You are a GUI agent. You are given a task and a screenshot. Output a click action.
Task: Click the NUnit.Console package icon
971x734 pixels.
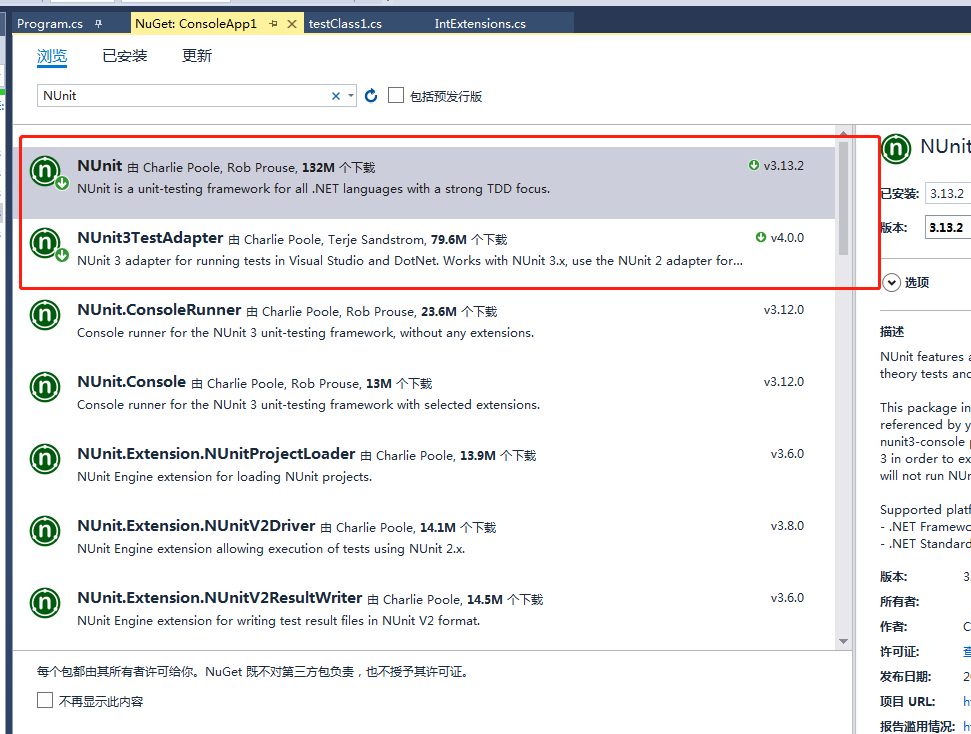click(x=45, y=387)
